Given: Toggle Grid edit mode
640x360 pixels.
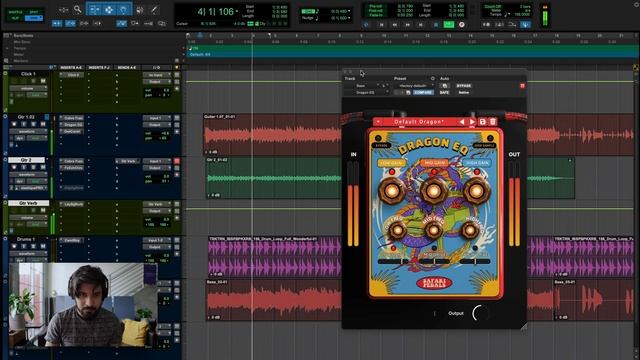Looking at the screenshot, I should (x=33, y=18).
